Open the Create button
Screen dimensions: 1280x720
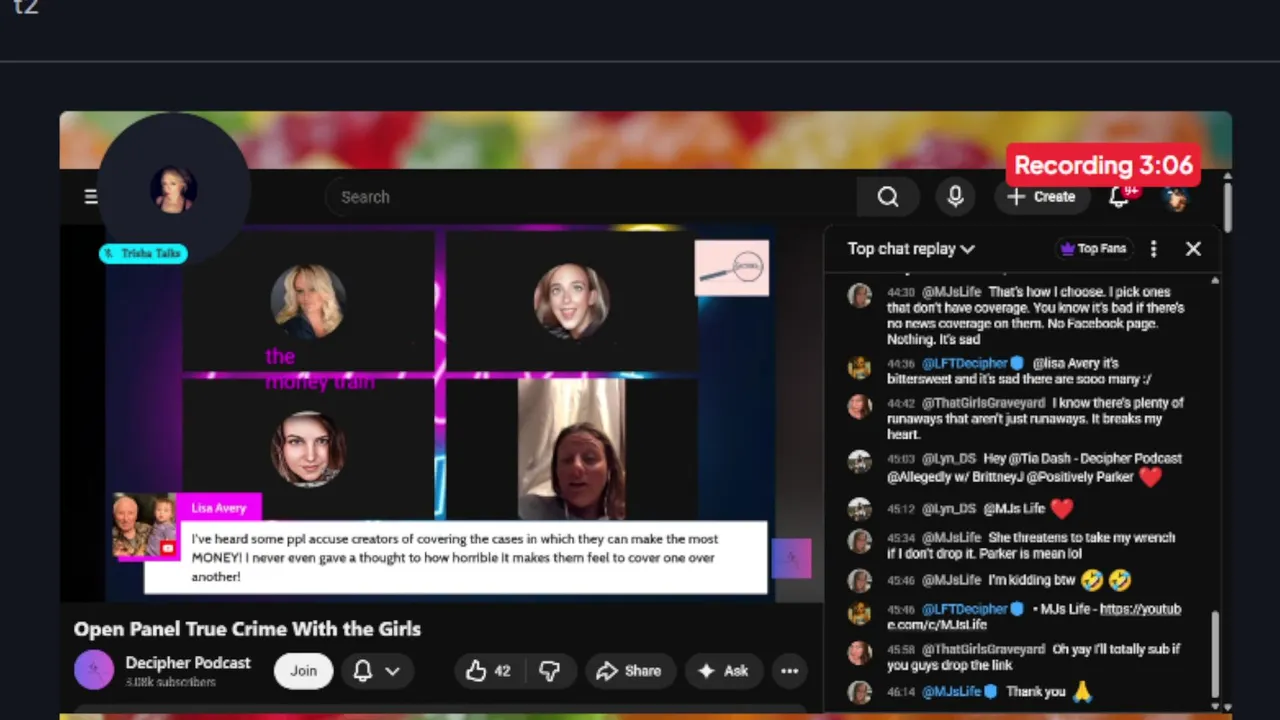click(1041, 197)
